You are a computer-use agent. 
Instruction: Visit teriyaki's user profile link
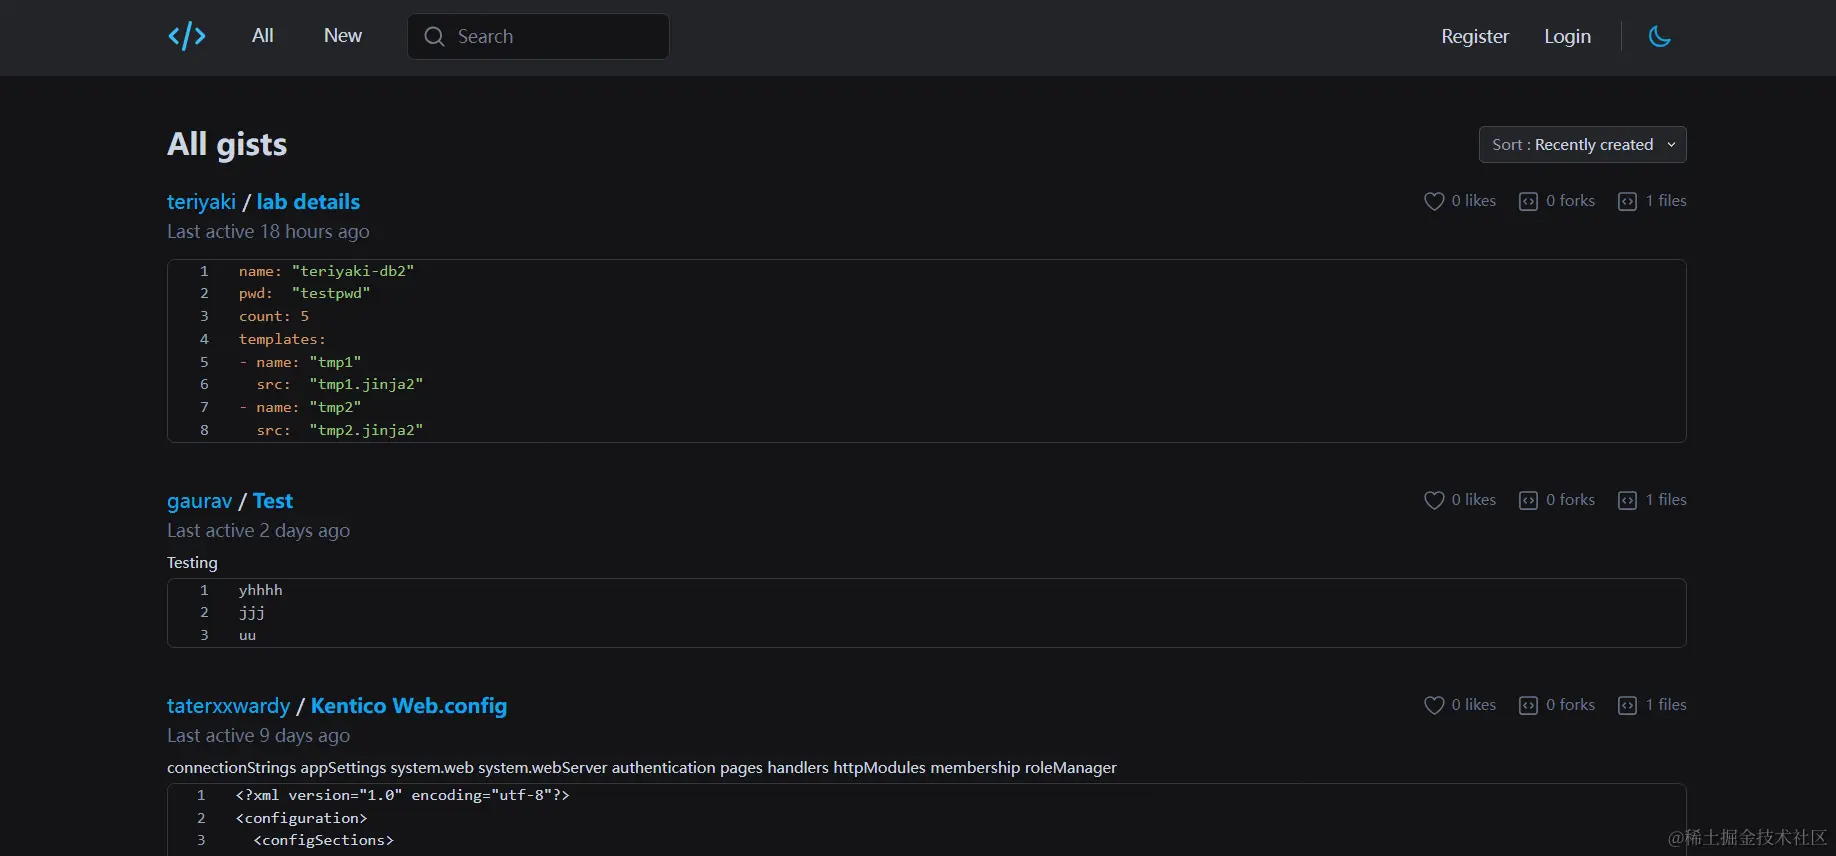tap(201, 202)
